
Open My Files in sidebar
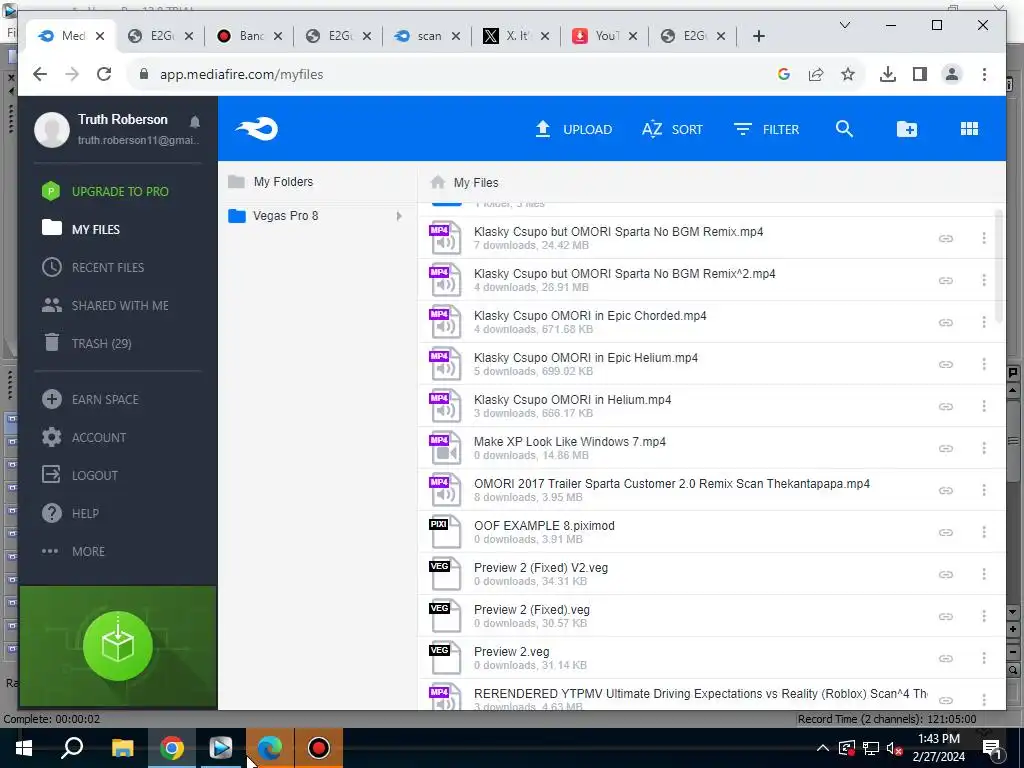81,229
